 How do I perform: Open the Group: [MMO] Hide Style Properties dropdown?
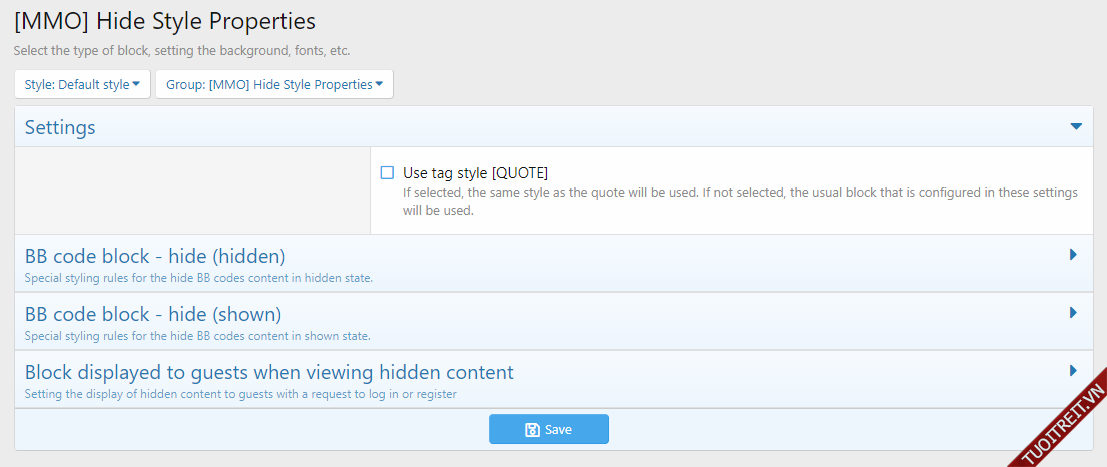coord(274,84)
